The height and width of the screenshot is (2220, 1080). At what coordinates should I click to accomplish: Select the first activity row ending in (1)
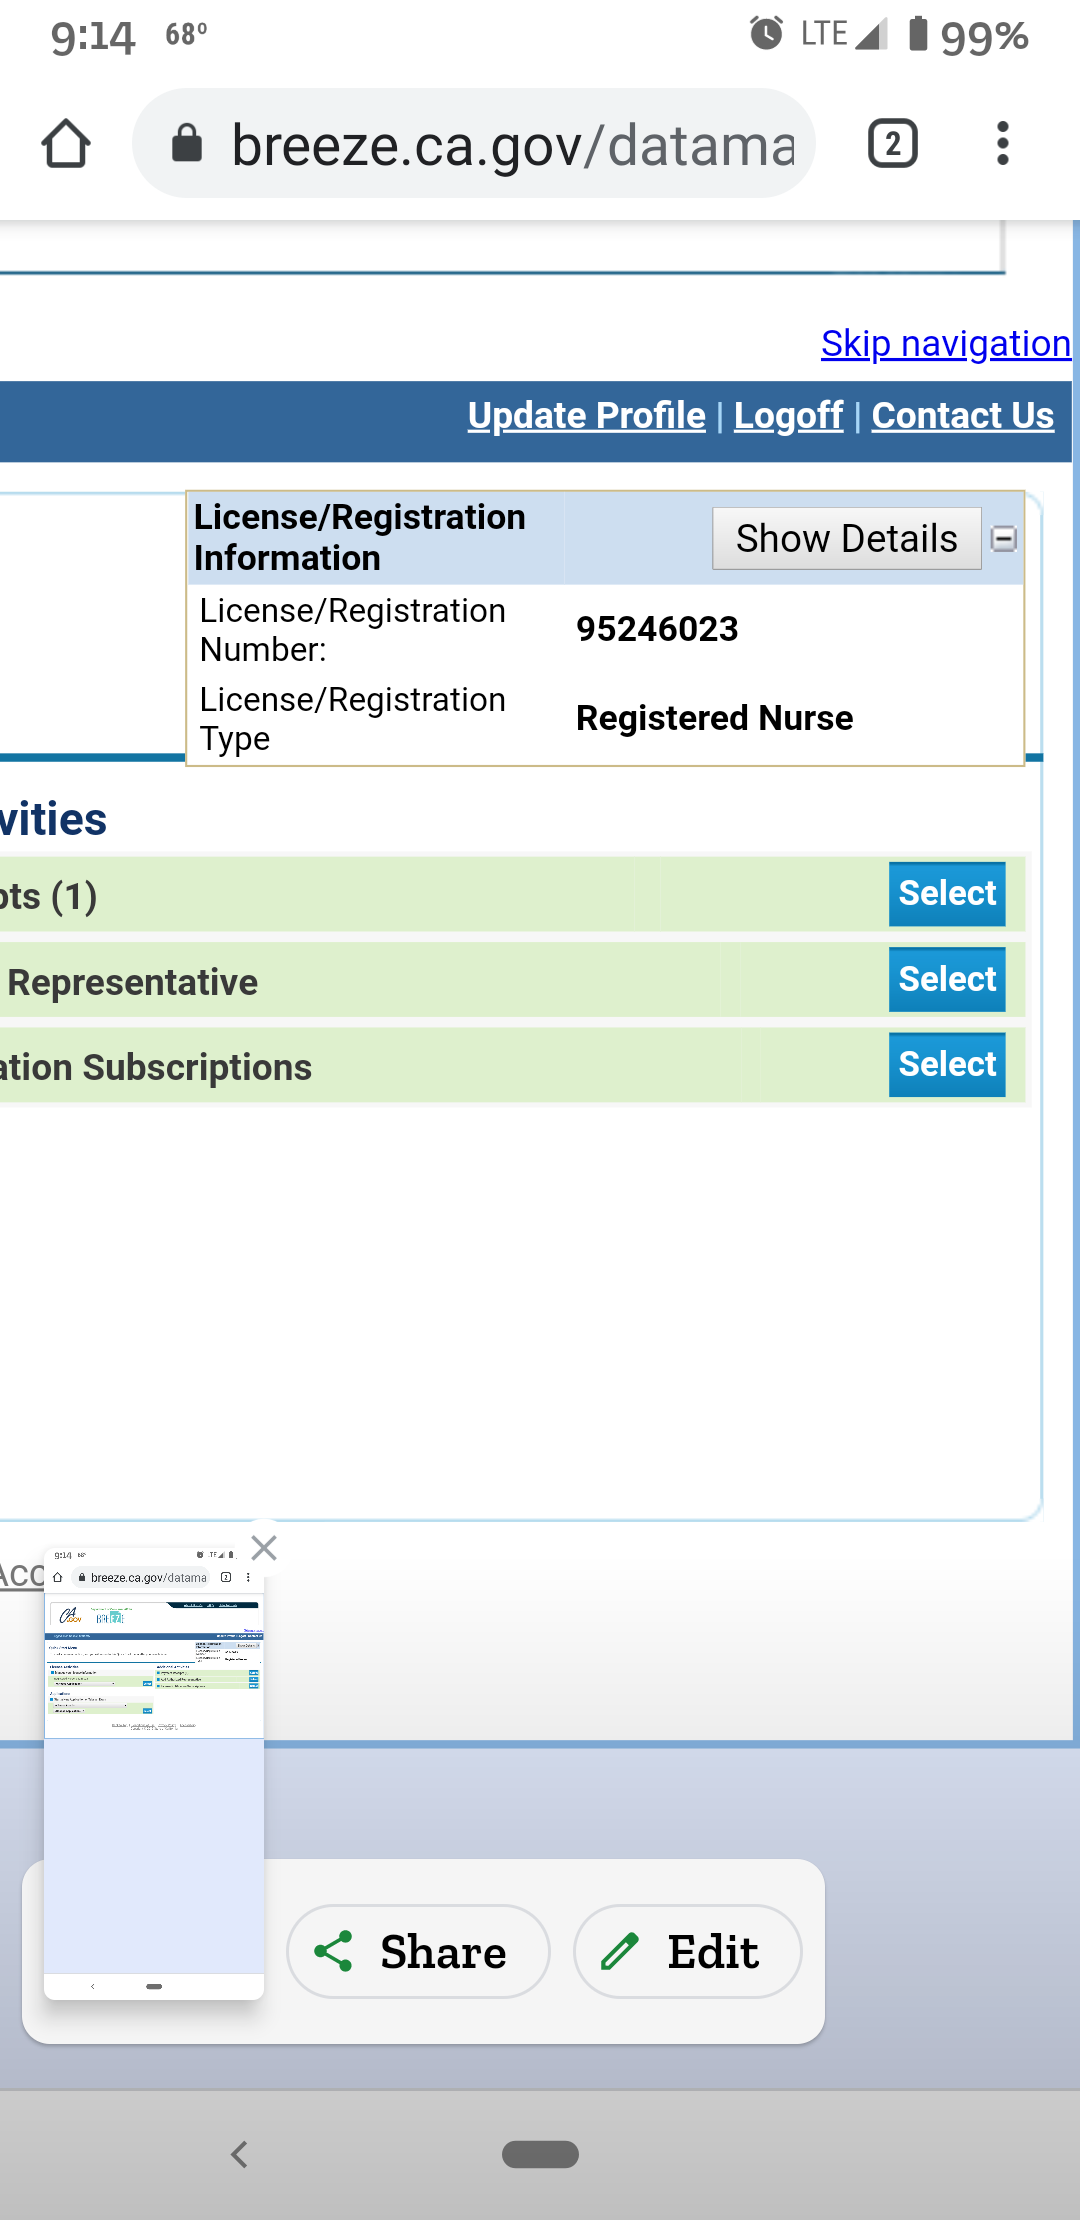(x=947, y=894)
